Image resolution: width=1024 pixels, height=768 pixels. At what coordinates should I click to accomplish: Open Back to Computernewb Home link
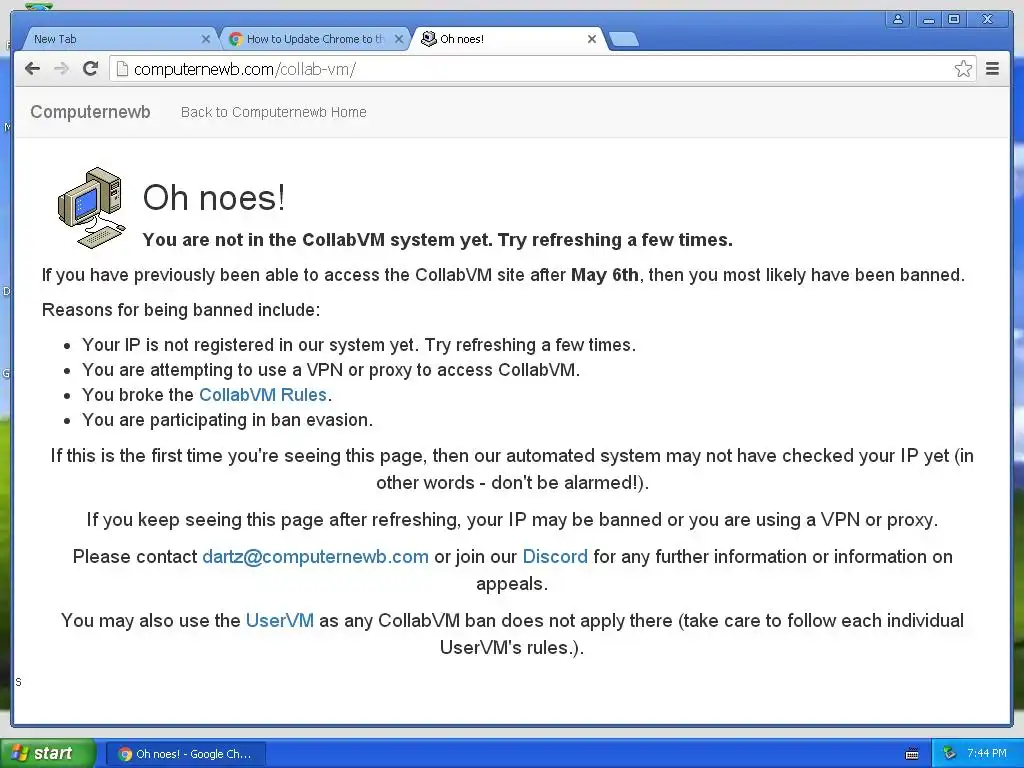coord(274,112)
